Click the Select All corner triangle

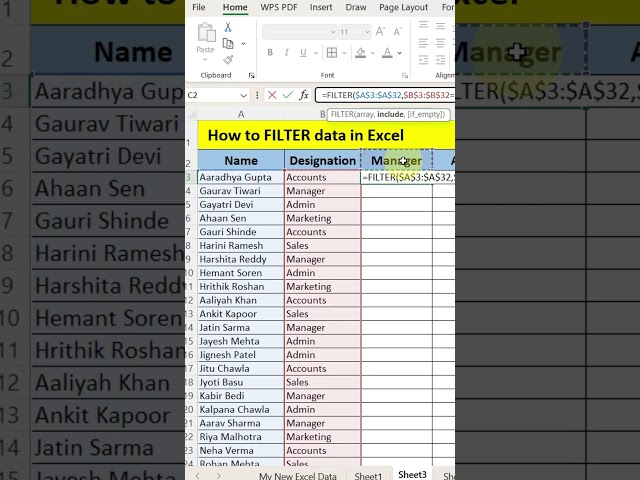click(x=191, y=115)
